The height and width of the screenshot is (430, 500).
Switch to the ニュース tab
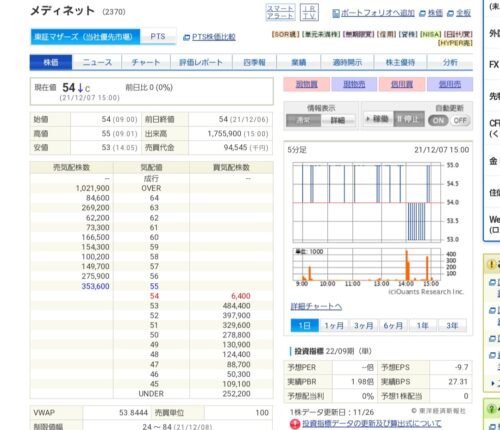(x=97, y=62)
